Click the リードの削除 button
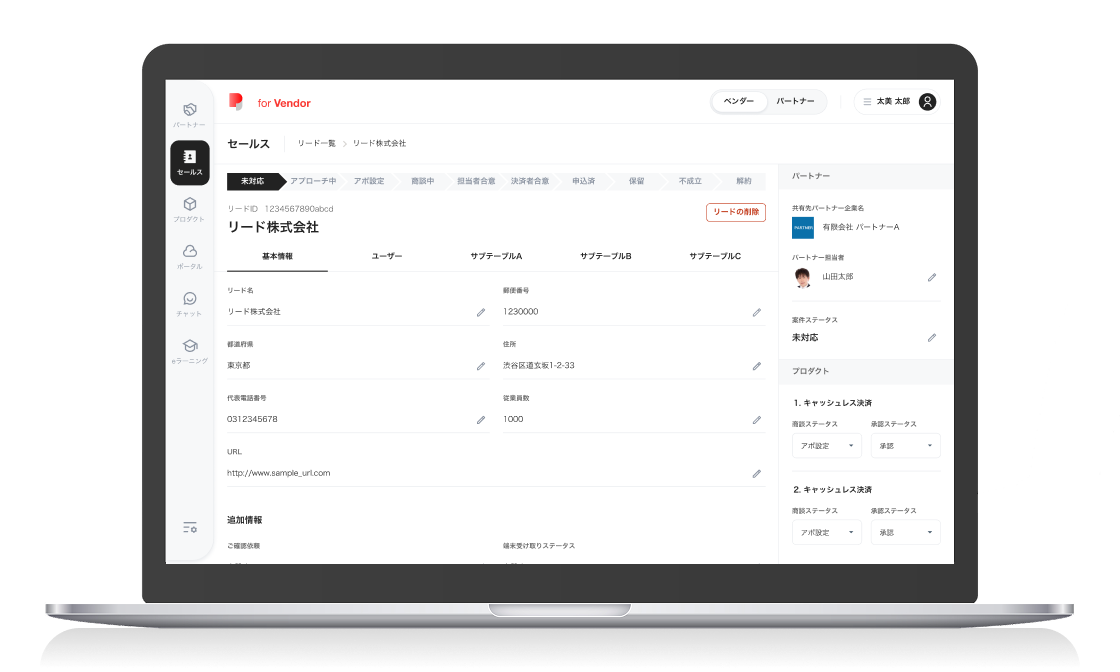The width and height of the screenshot is (1120, 672). (737, 212)
